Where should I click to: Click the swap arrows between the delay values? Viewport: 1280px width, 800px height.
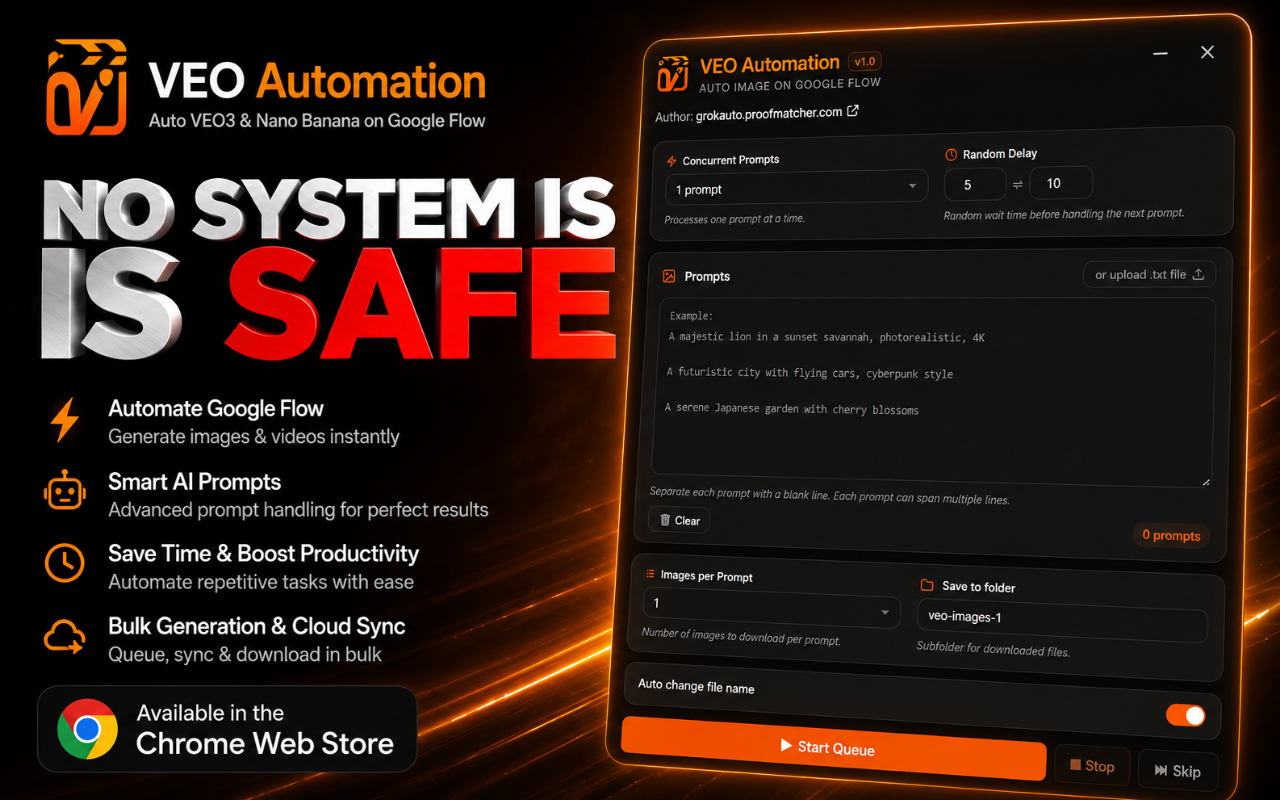click(x=1020, y=184)
